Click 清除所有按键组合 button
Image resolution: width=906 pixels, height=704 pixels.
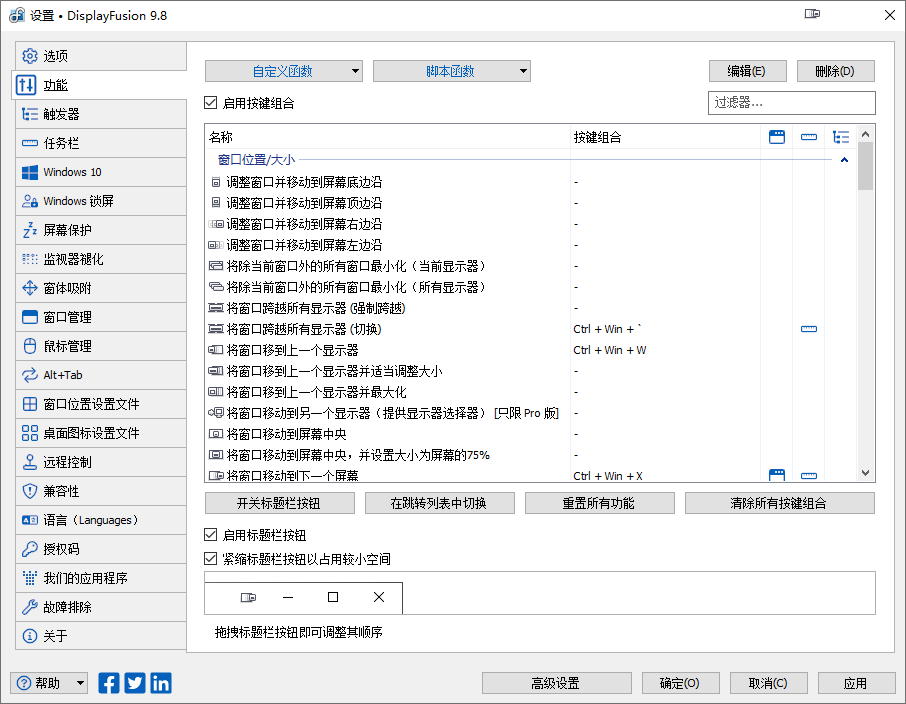tap(779, 503)
